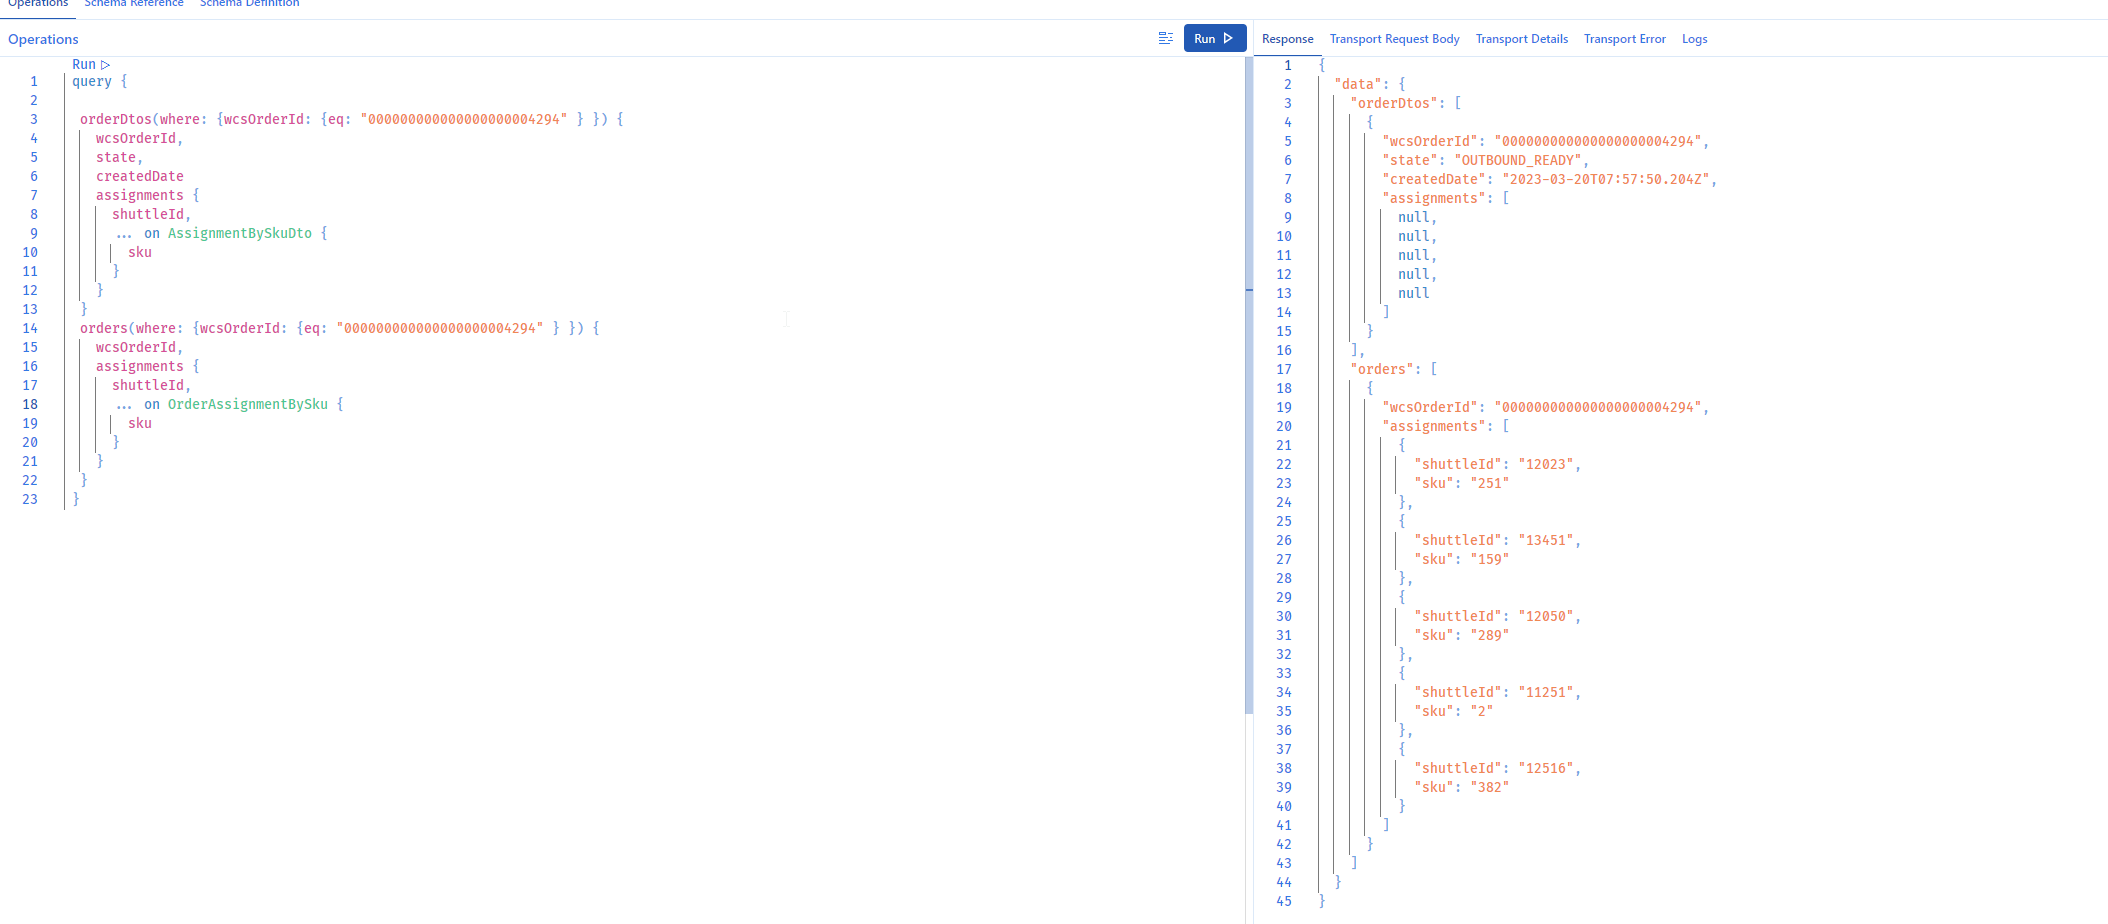Click the Operations panel header label
Screen dimensions: 2108x924
tap(42, 38)
